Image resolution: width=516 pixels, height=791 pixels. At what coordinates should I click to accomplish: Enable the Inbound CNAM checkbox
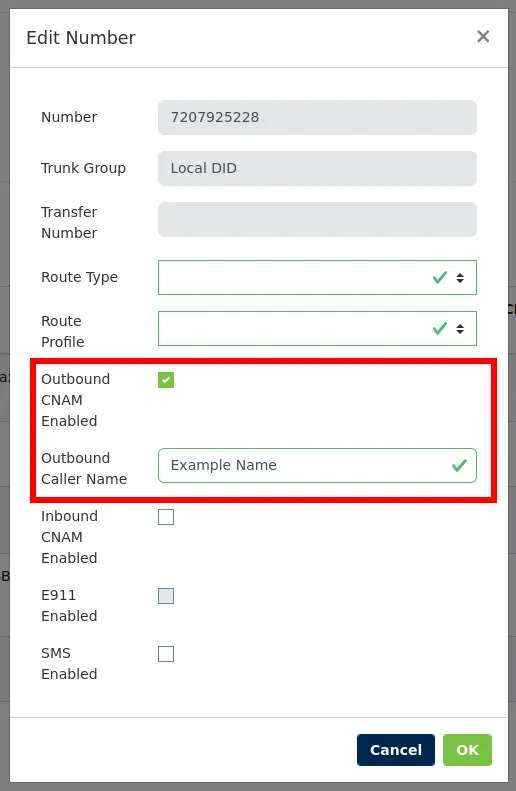(166, 517)
